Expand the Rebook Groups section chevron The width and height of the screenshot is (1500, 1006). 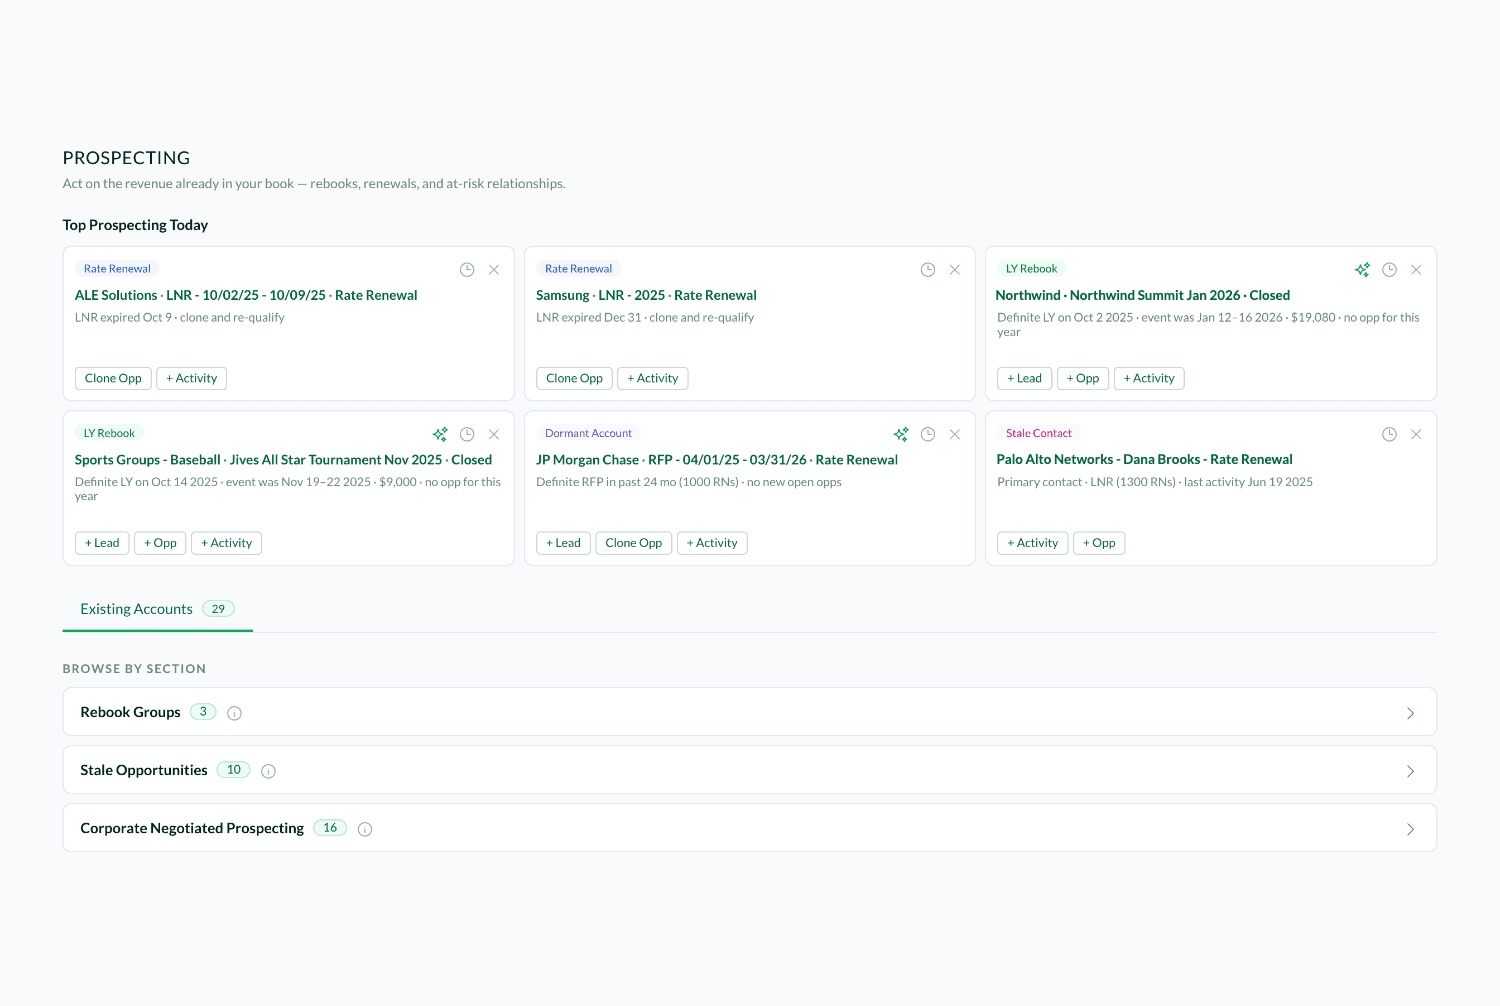(1410, 713)
